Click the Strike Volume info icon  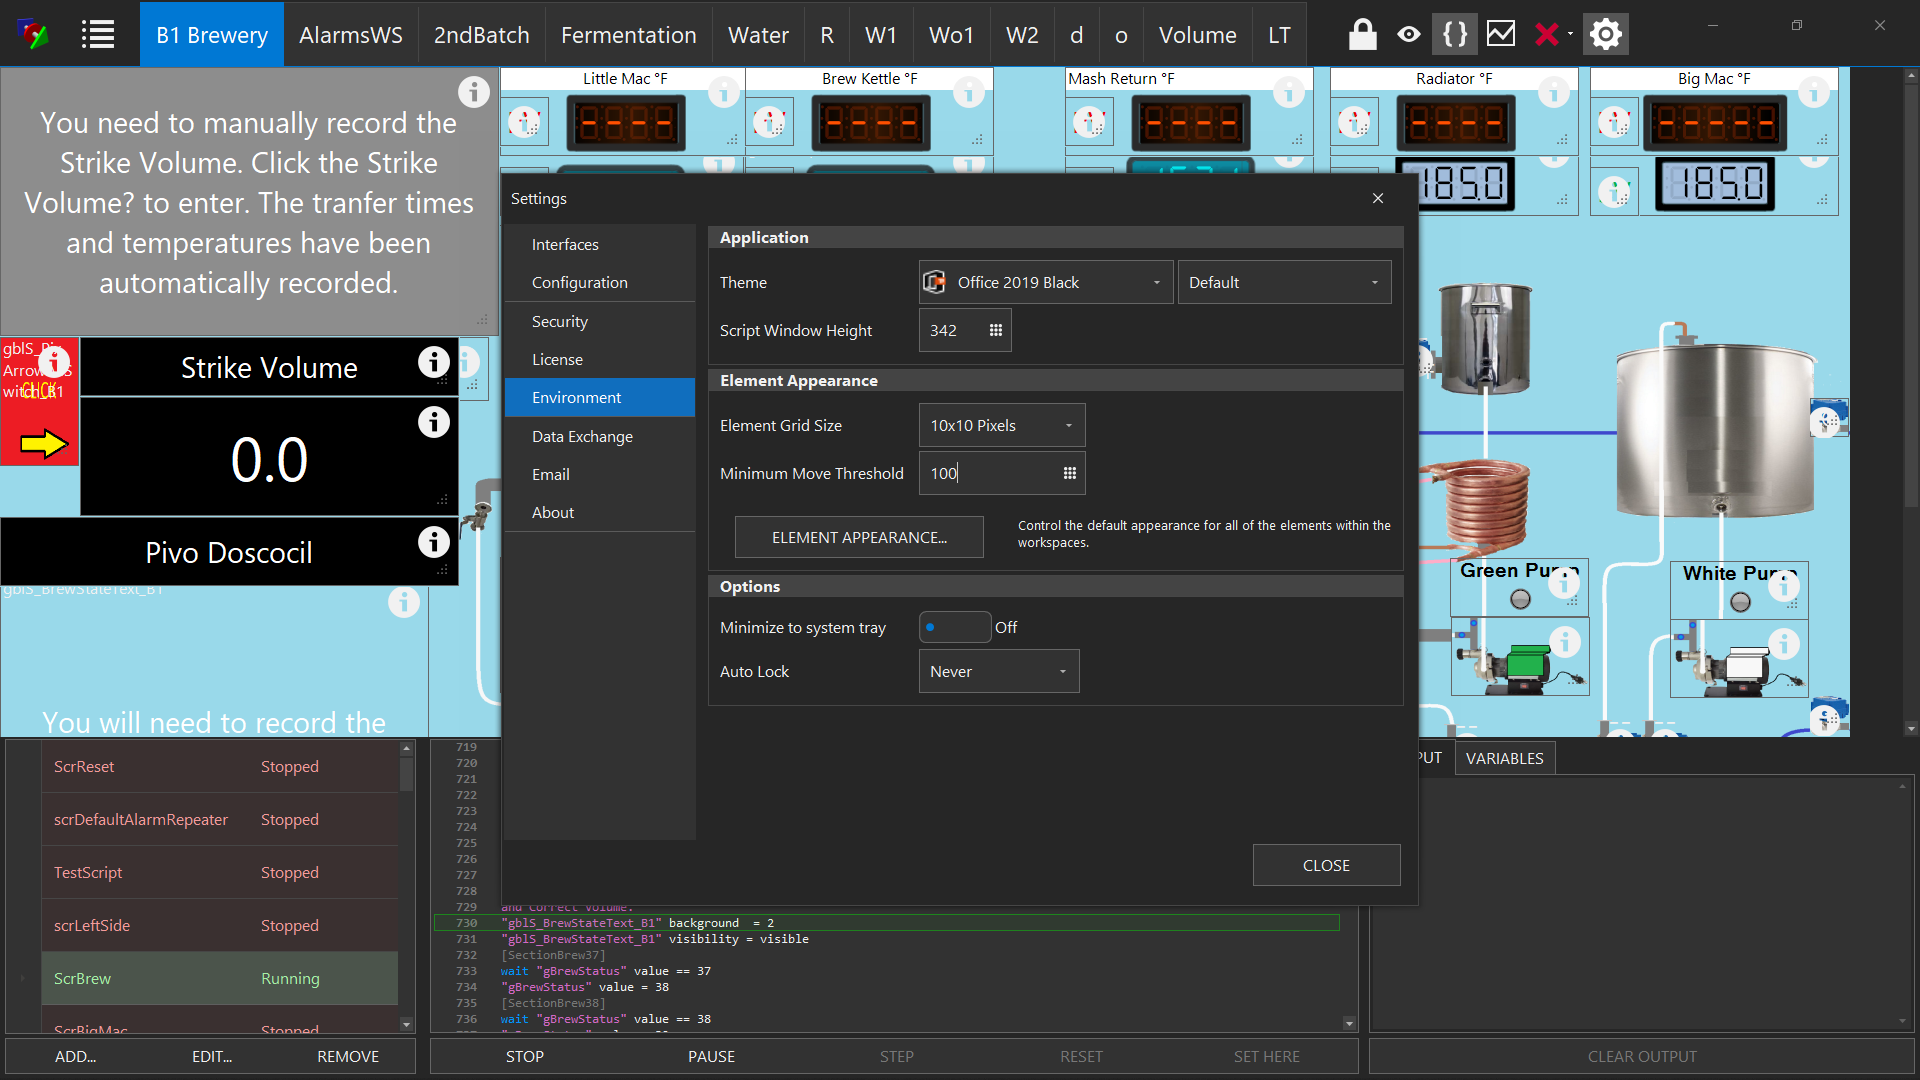click(x=436, y=365)
